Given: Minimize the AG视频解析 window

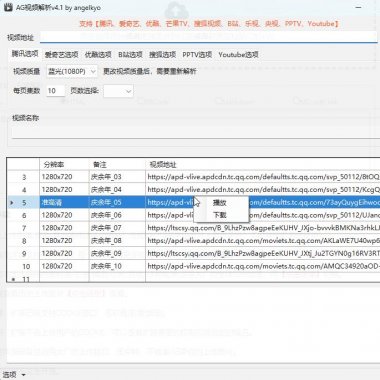Looking at the screenshot, I should [x=359, y=7].
